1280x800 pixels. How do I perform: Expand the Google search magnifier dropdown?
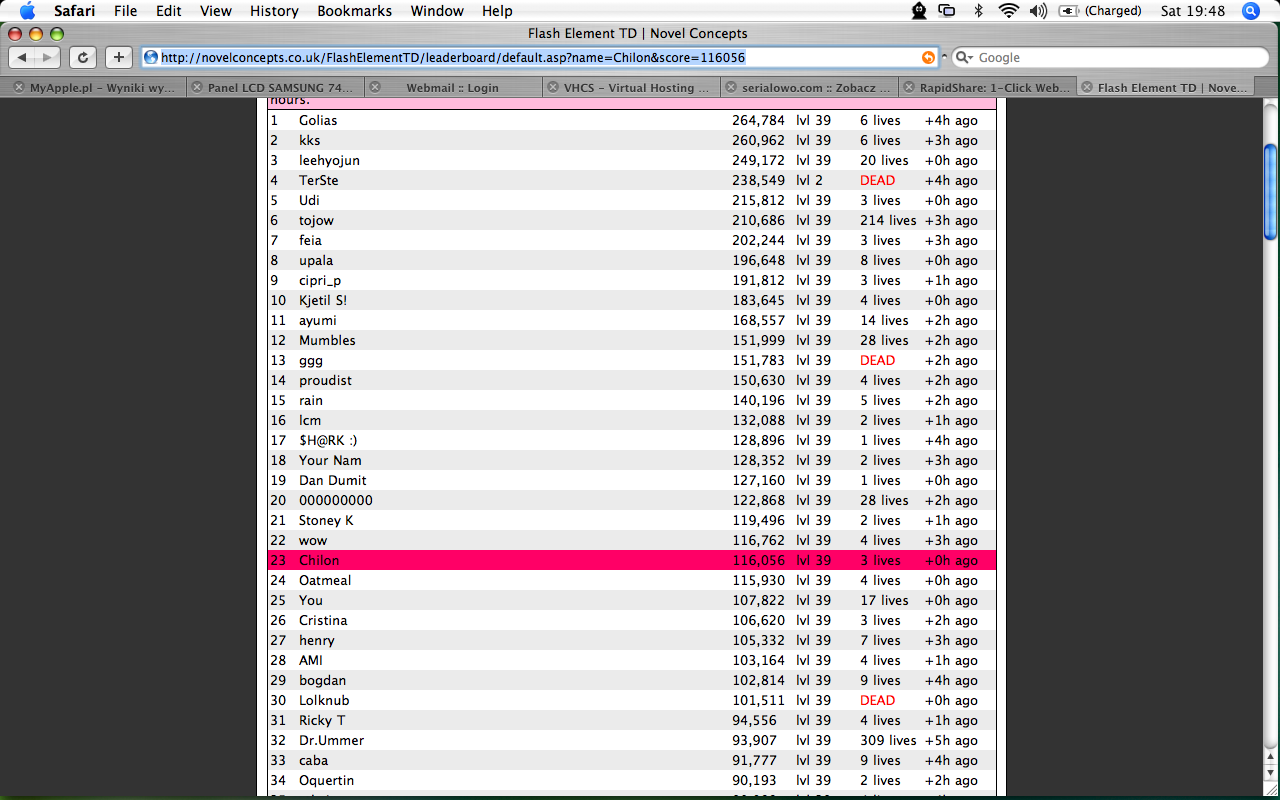965,57
